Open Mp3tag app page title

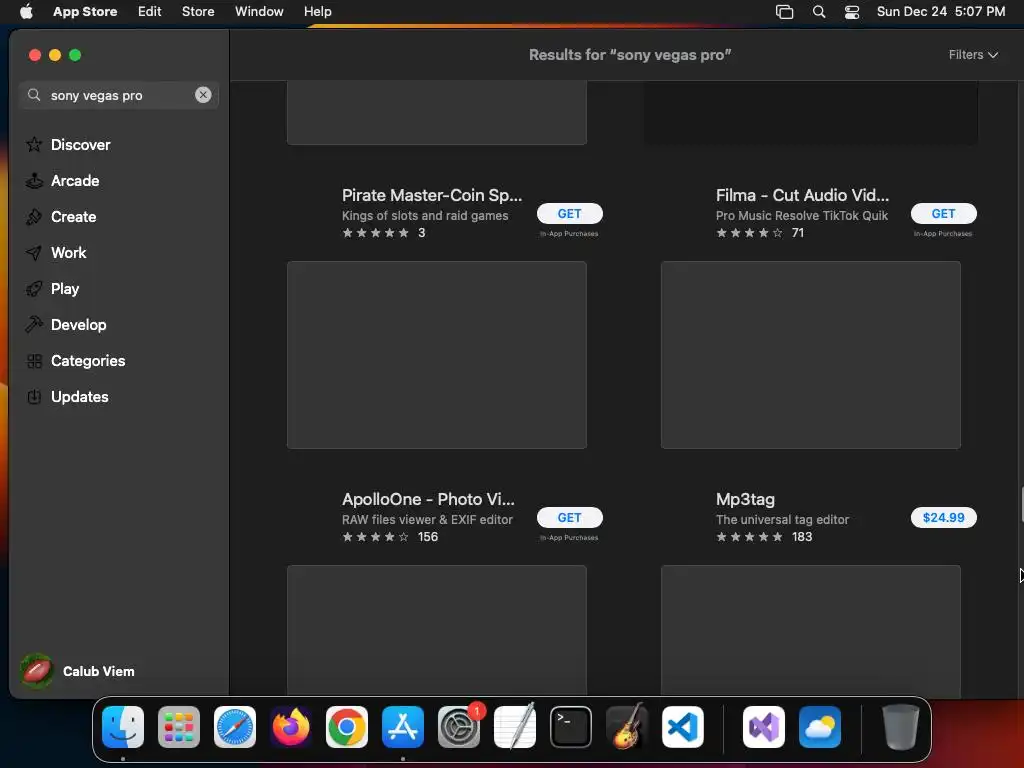[745, 499]
